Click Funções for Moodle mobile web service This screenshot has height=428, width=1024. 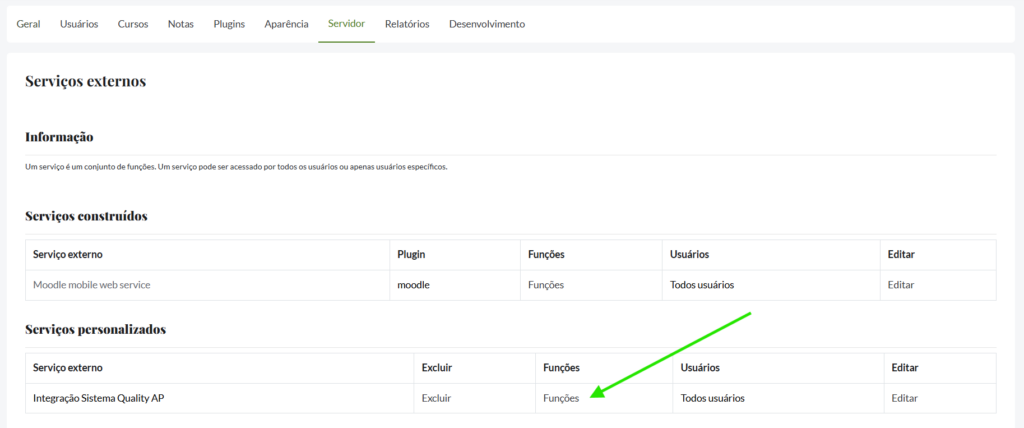(x=545, y=285)
